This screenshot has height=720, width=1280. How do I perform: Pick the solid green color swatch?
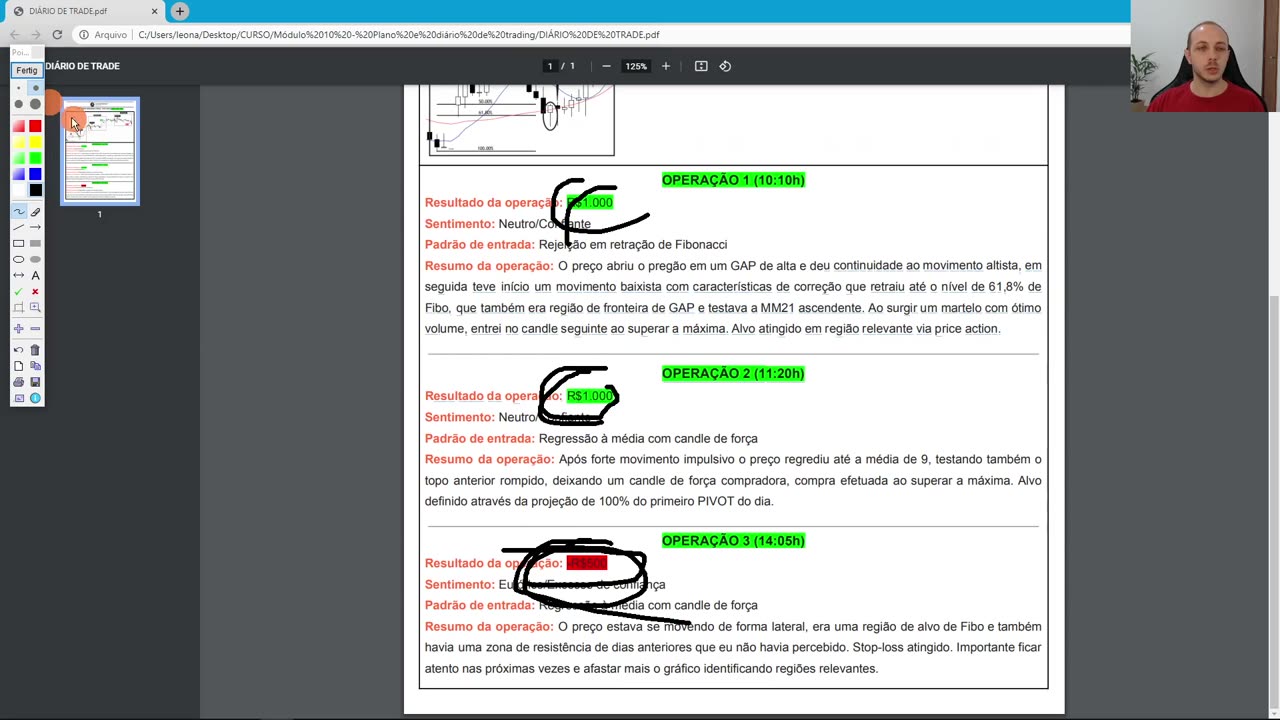click(x=35, y=158)
